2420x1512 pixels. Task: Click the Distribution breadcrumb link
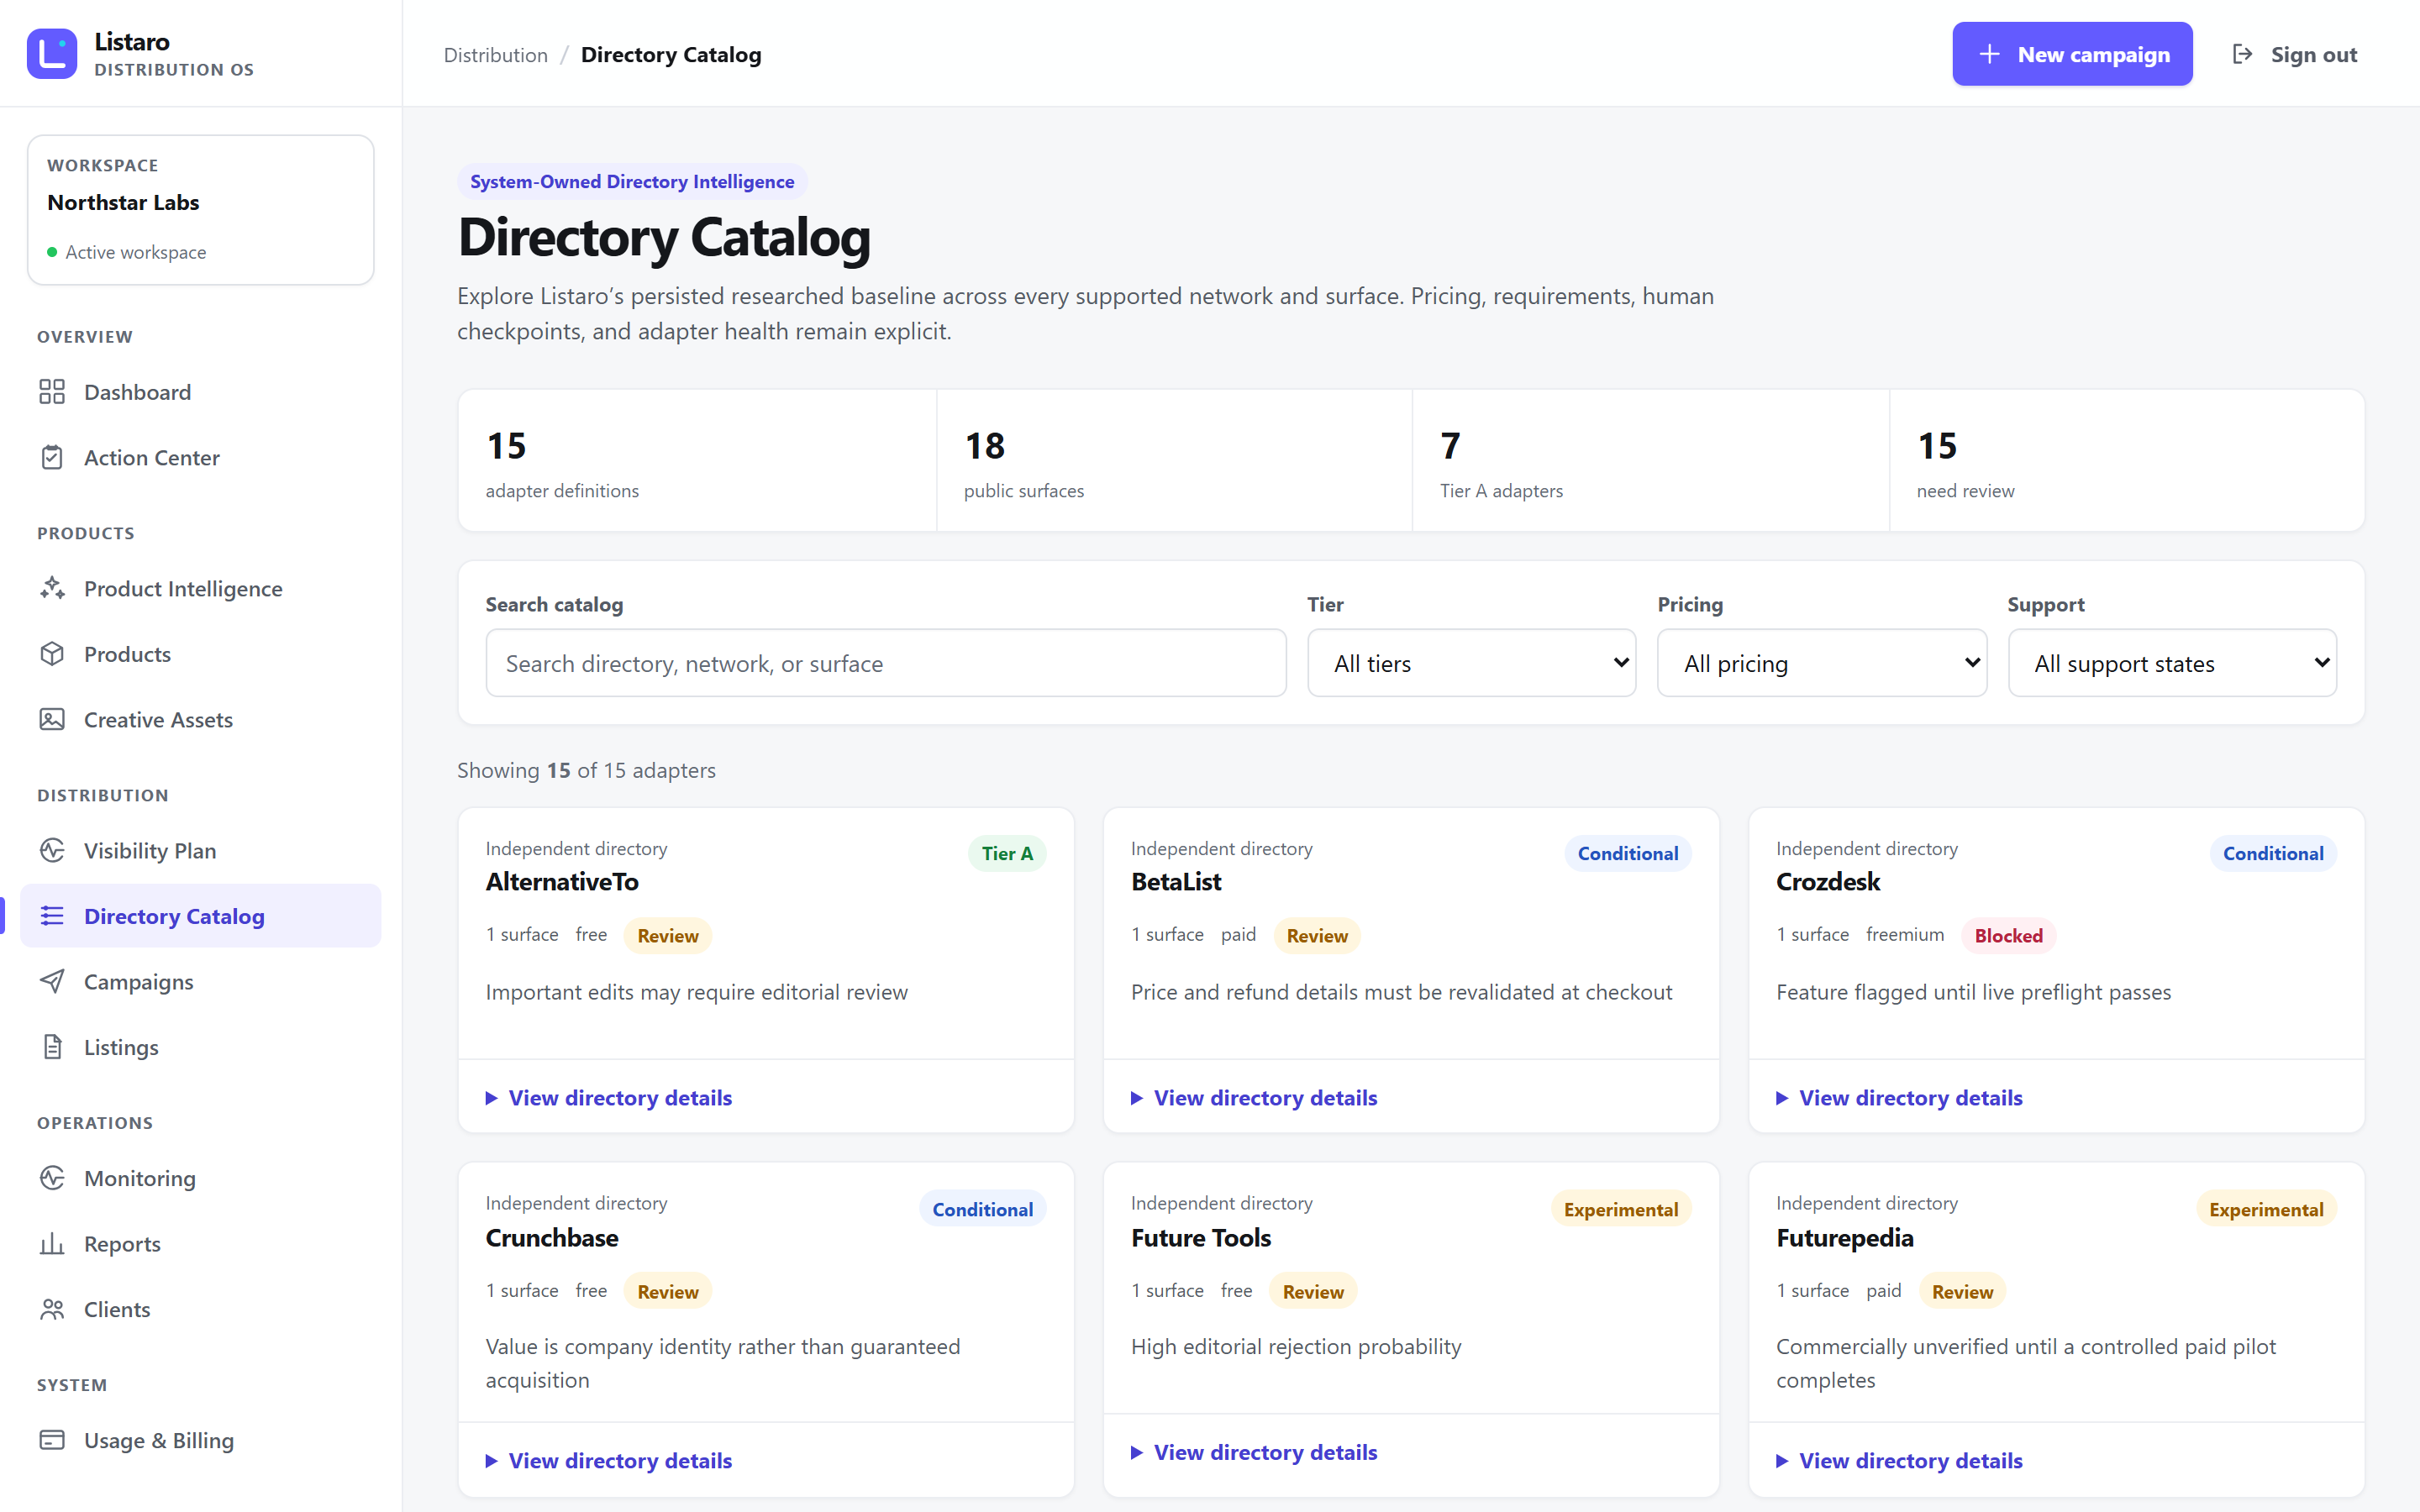click(496, 55)
